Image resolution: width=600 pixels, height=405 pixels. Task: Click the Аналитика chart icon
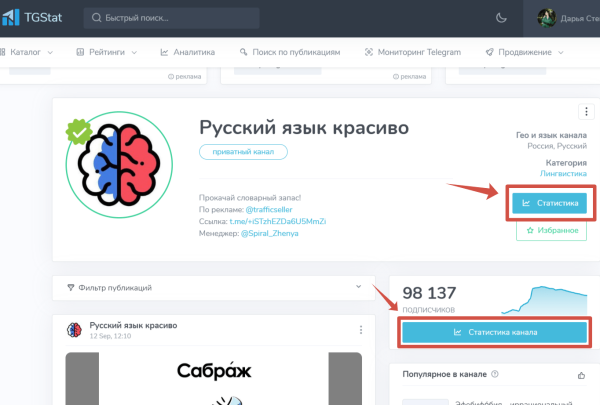164,52
